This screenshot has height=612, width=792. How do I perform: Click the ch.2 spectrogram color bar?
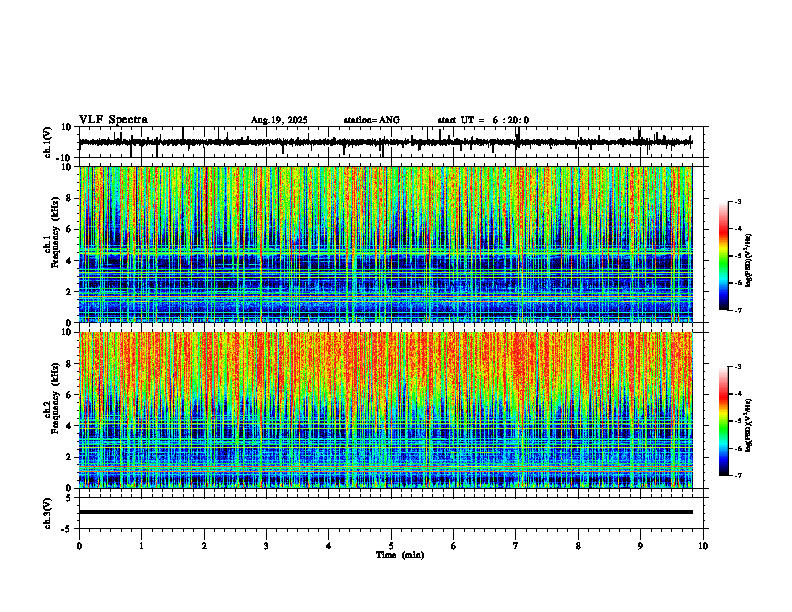(x=724, y=421)
